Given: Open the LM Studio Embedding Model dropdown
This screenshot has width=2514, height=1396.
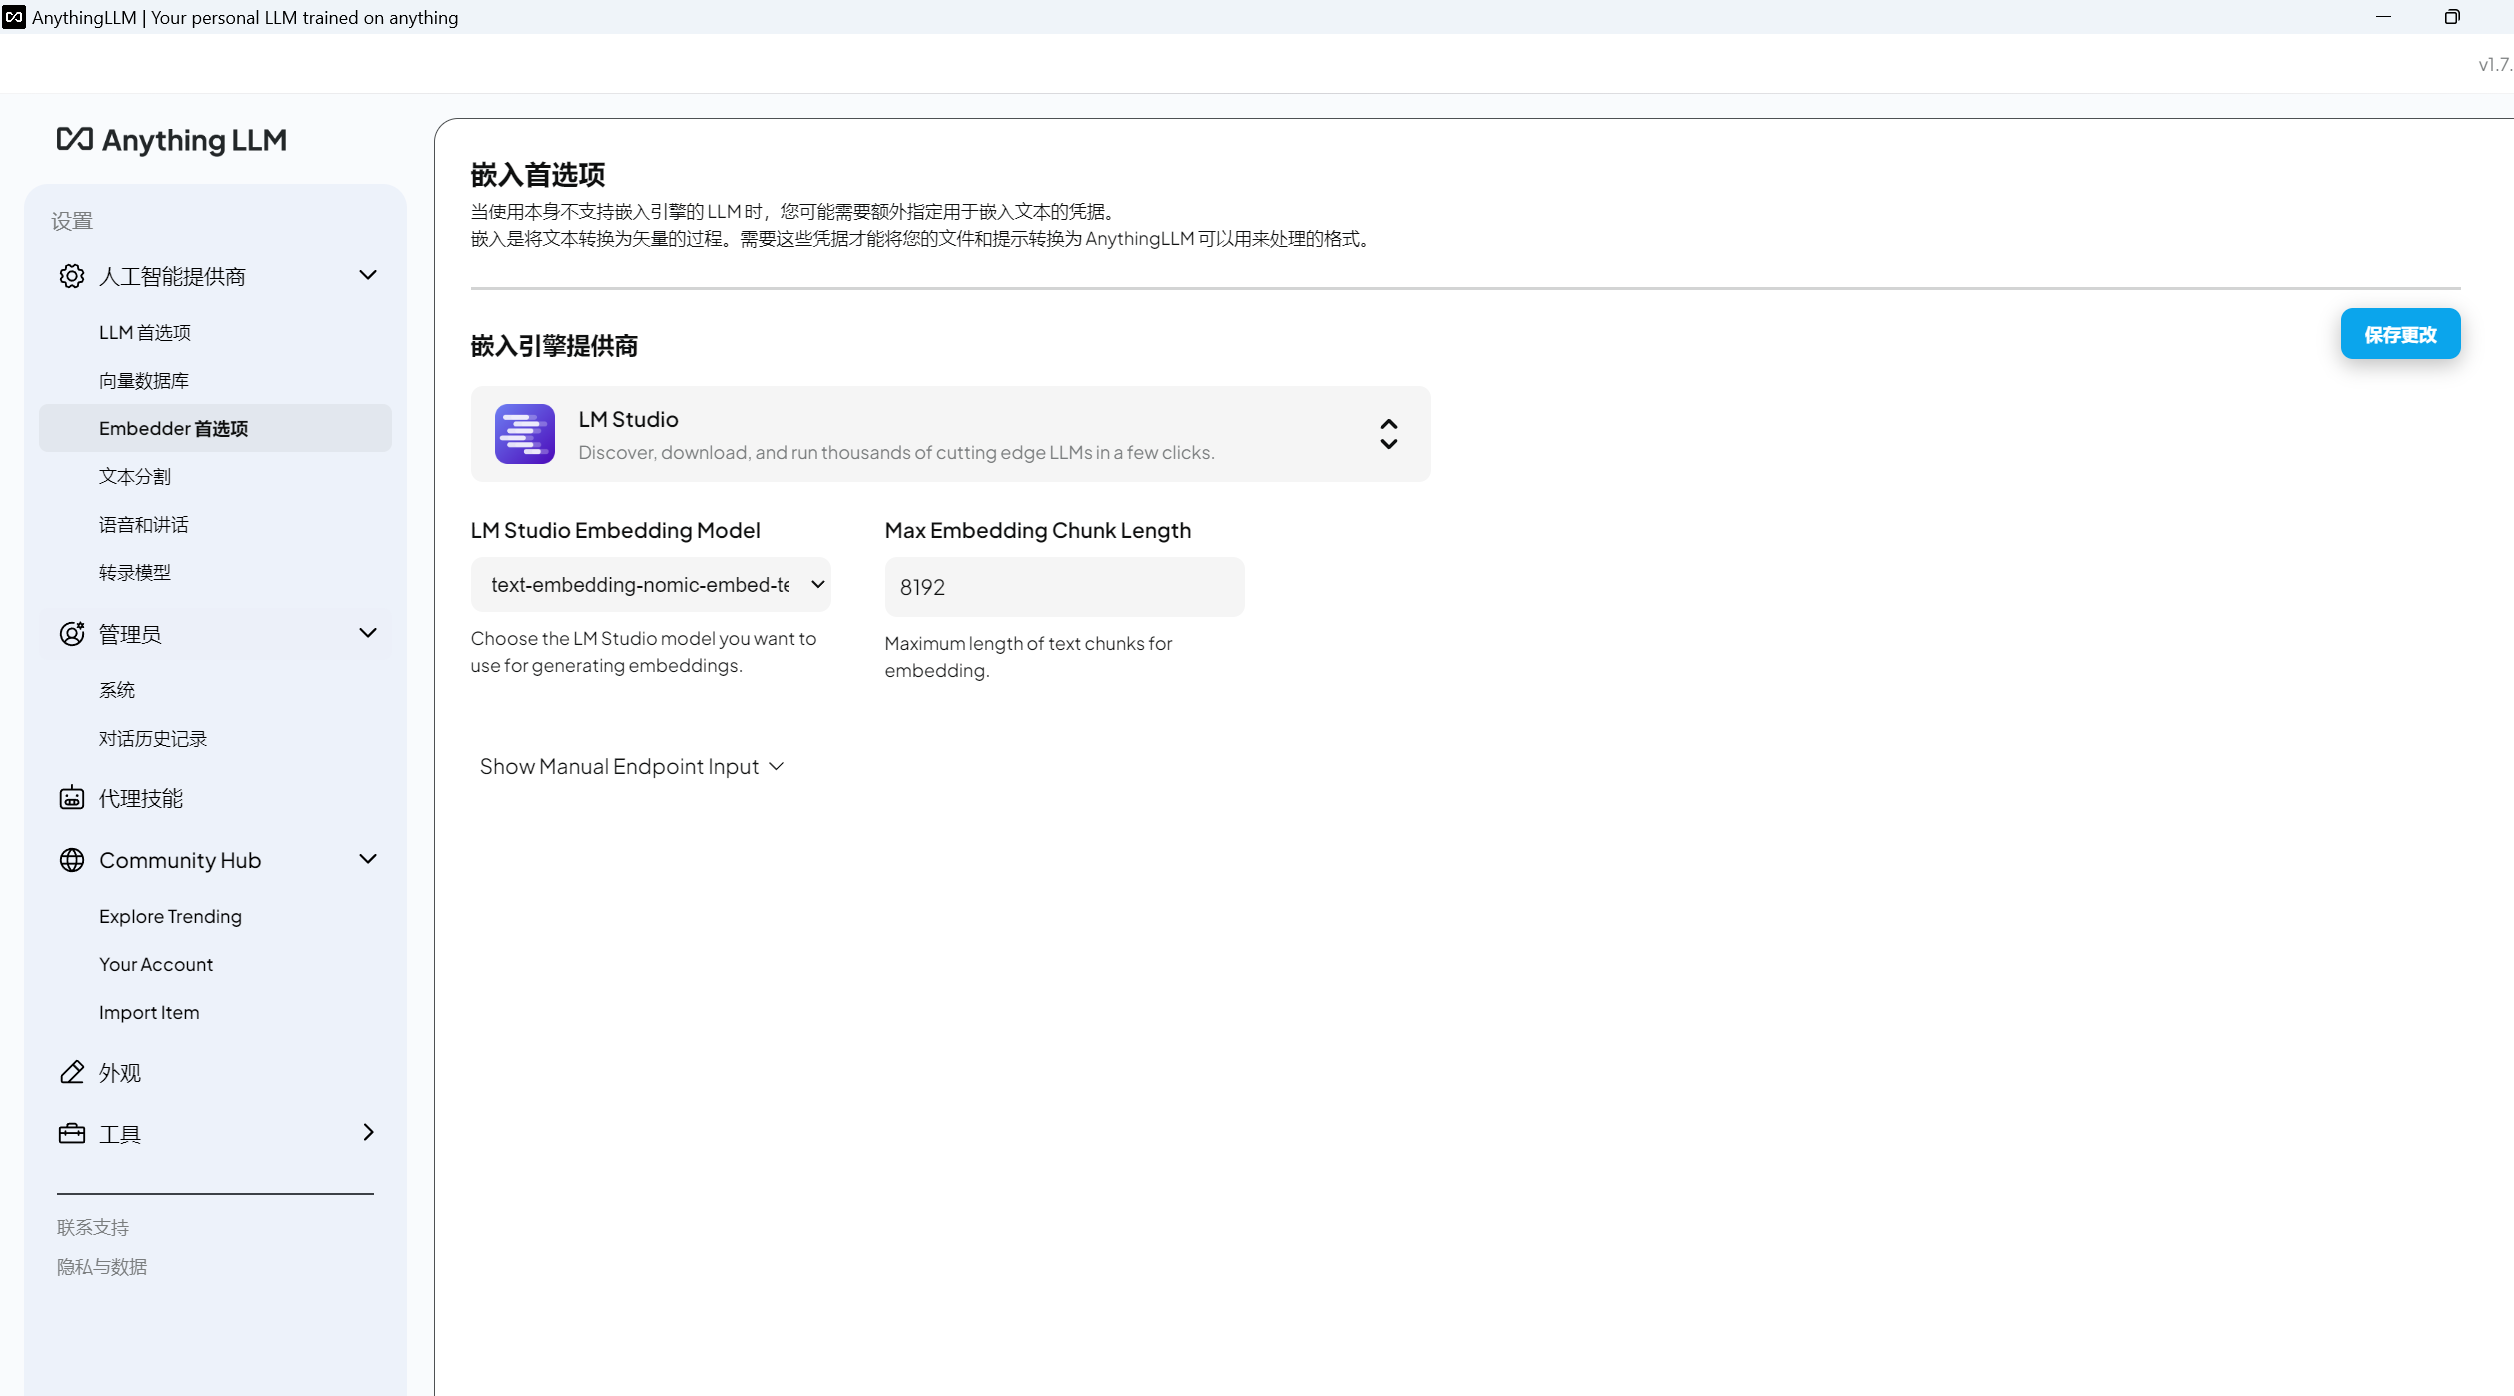Looking at the screenshot, I should 651,585.
